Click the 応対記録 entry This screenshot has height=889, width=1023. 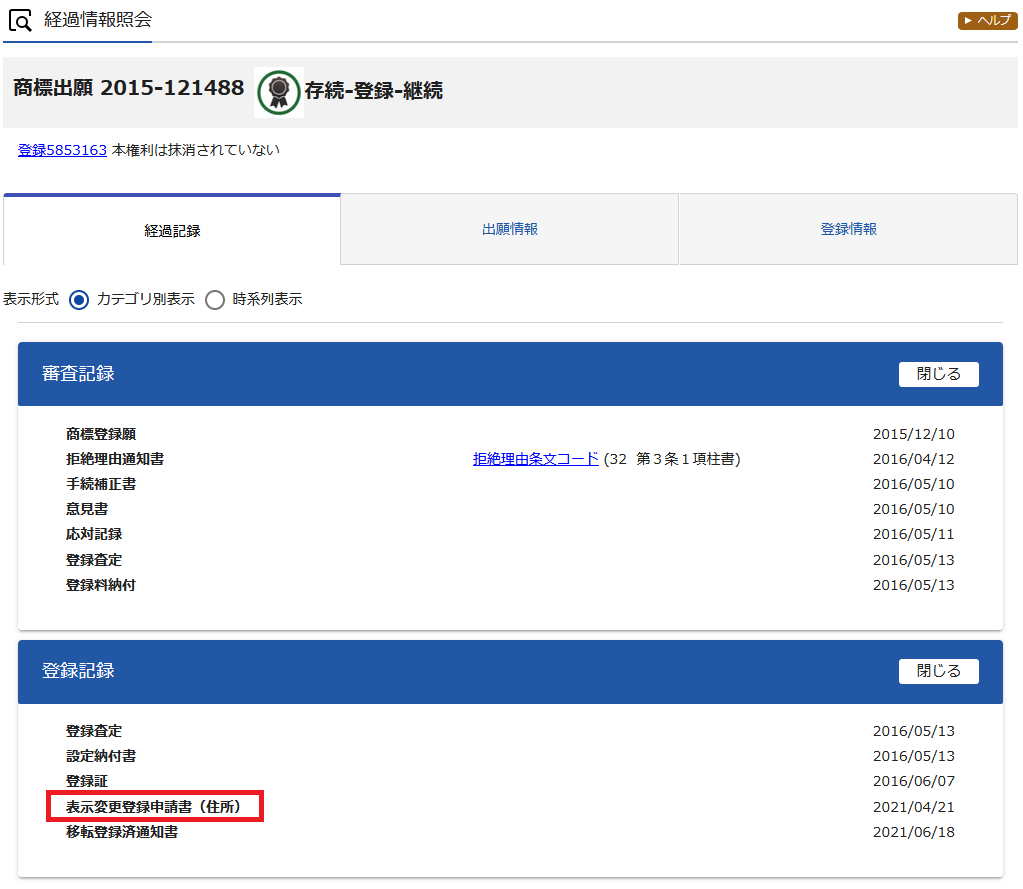pyautogui.click(x=94, y=534)
